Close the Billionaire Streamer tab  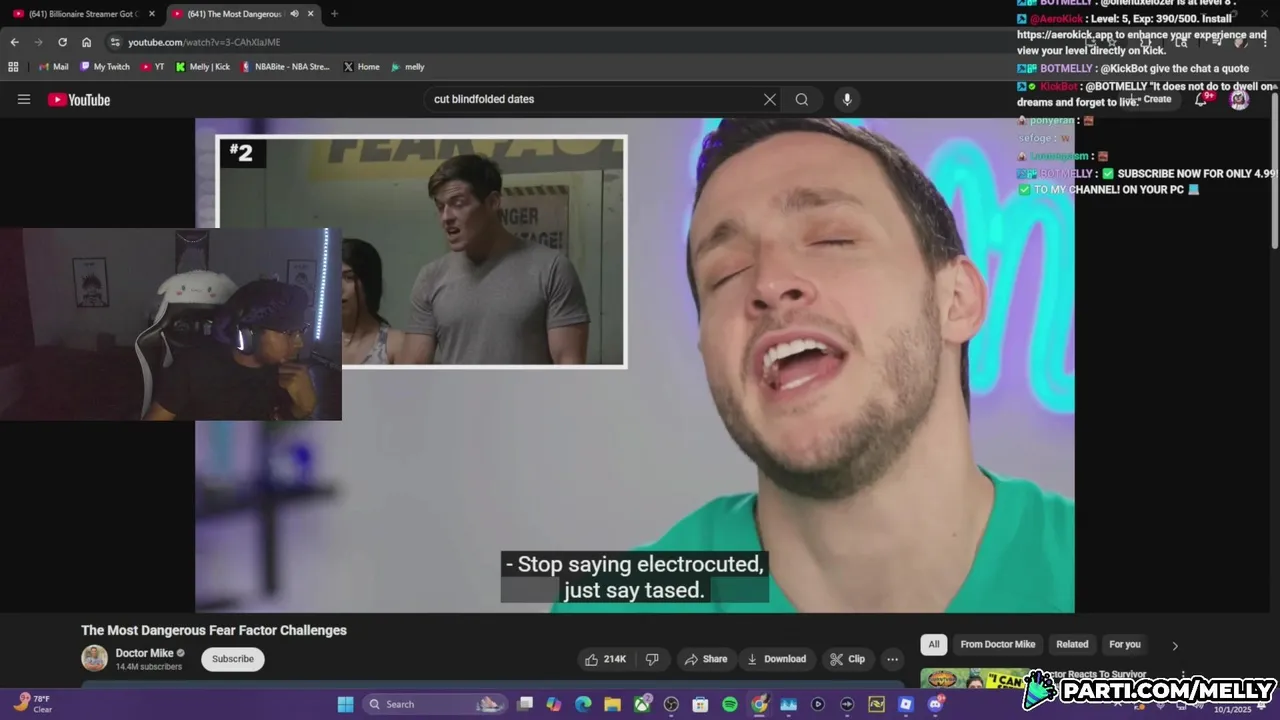point(152,14)
